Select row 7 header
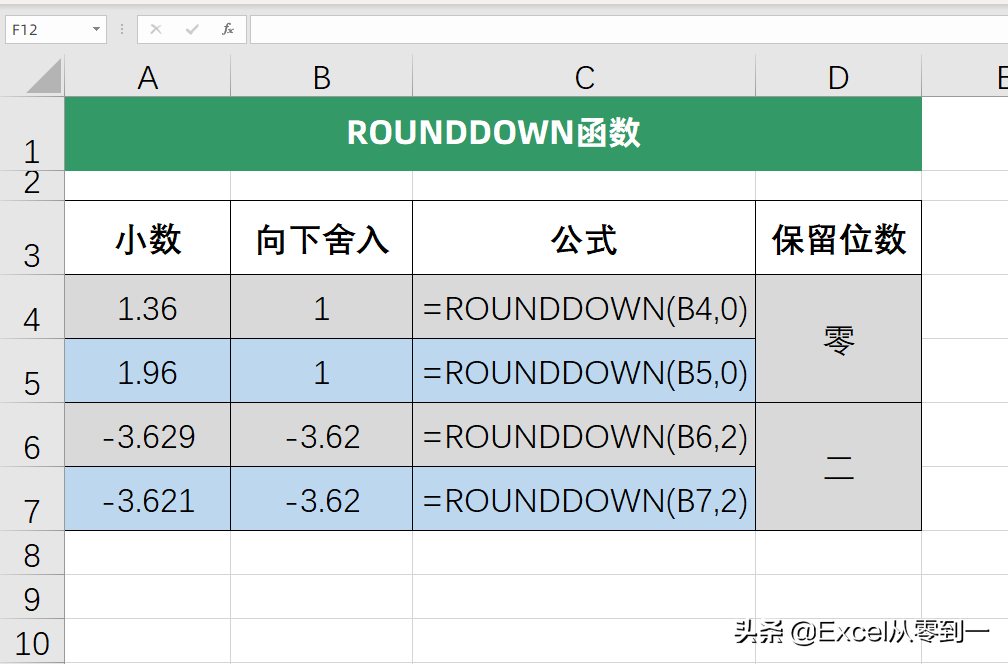Viewport: 1008px width, 664px height. pos(32,499)
